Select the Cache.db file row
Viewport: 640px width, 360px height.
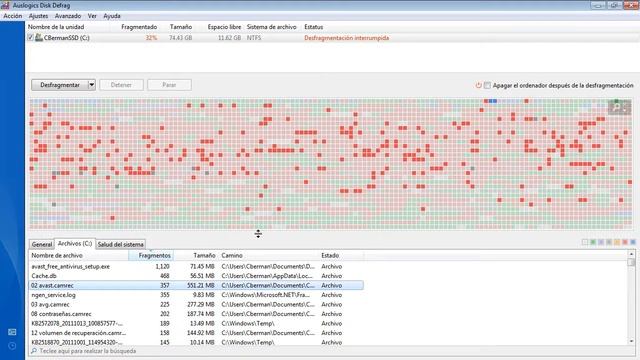196,276
